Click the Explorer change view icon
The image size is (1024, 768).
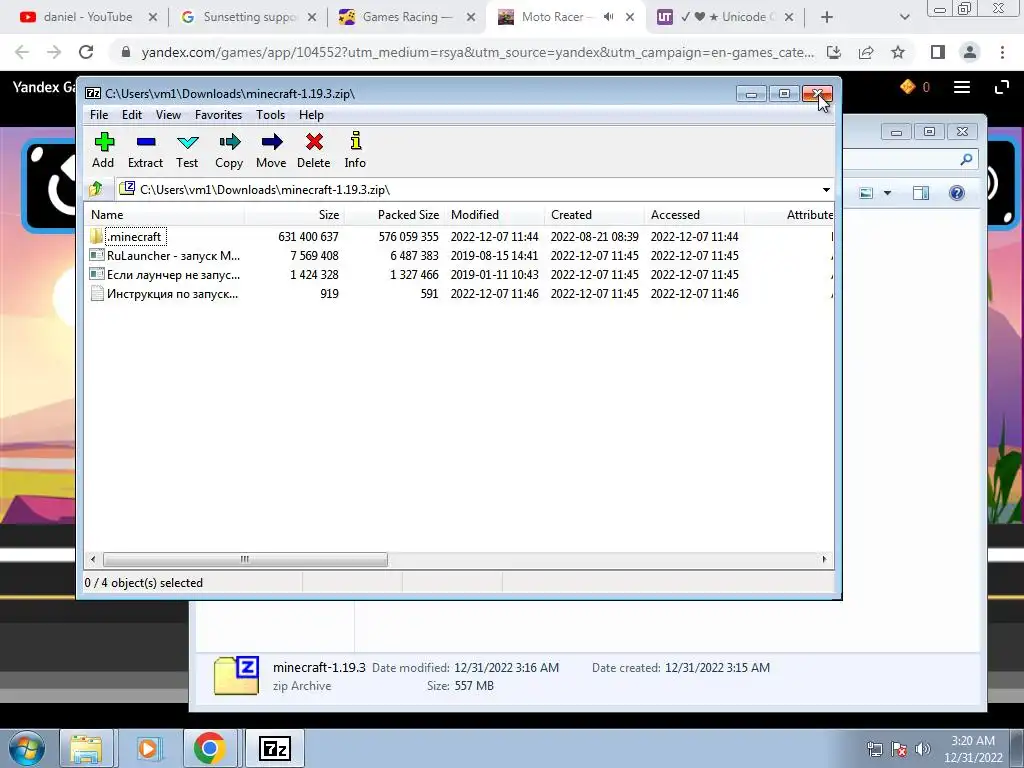point(866,193)
